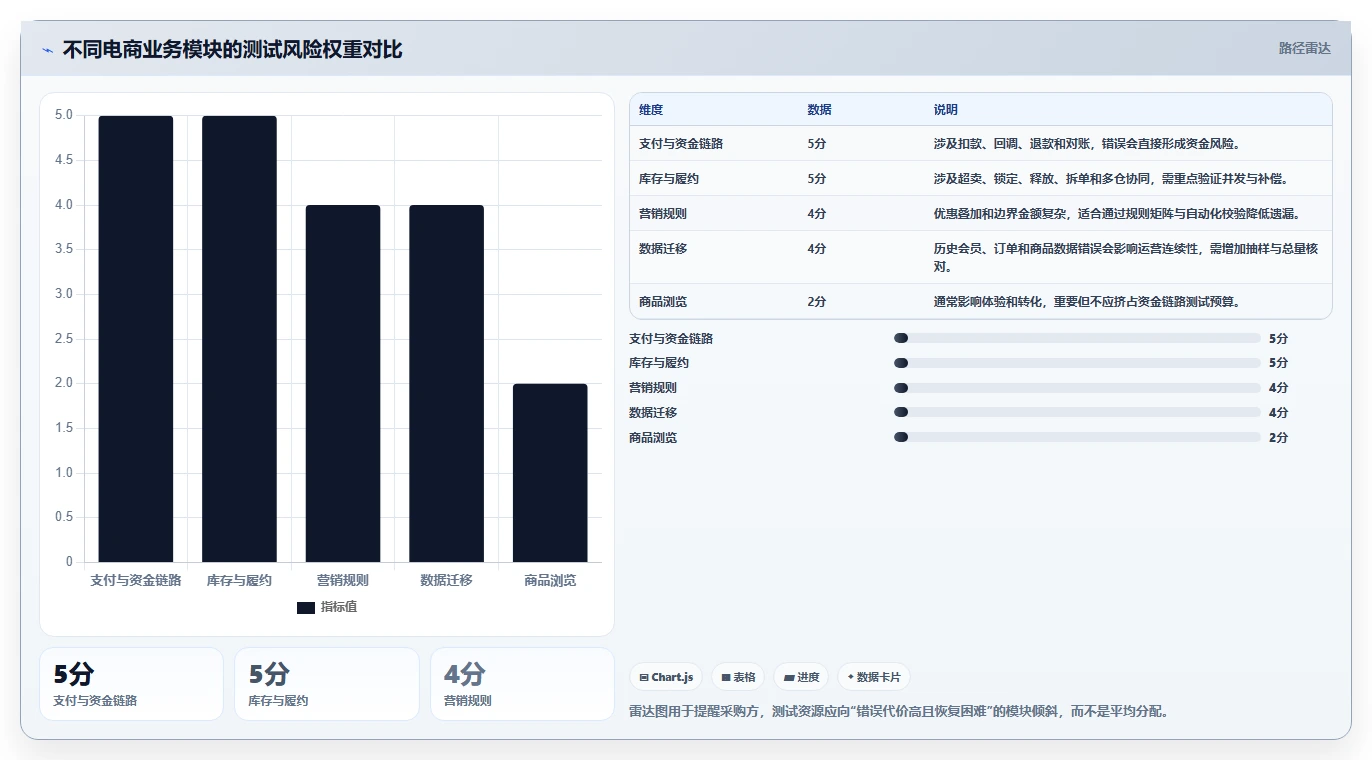Click the description starting 历史会员、订单
This screenshot has width=1372, height=760.
click(1125, 258)
